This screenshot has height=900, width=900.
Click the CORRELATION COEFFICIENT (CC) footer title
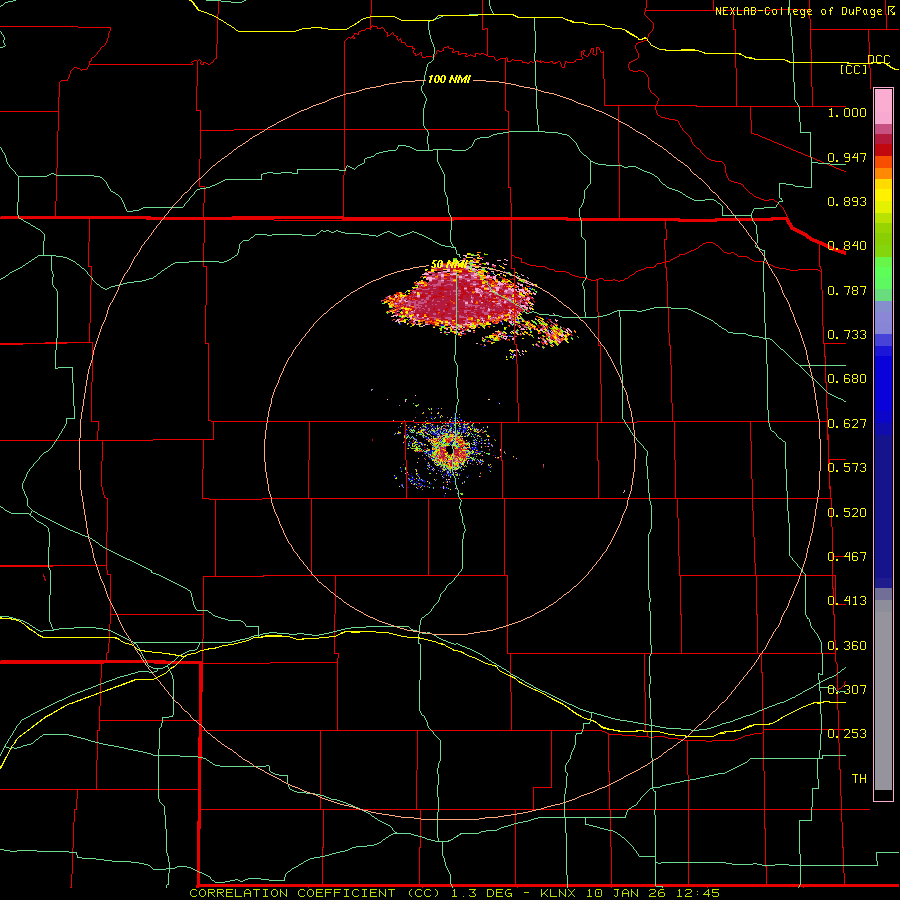(316, 893)
